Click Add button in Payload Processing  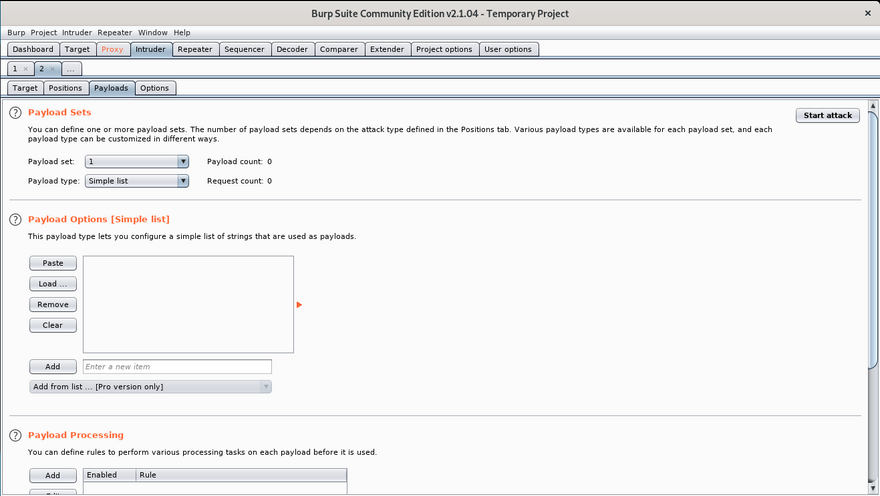click(x=53, y=475)
